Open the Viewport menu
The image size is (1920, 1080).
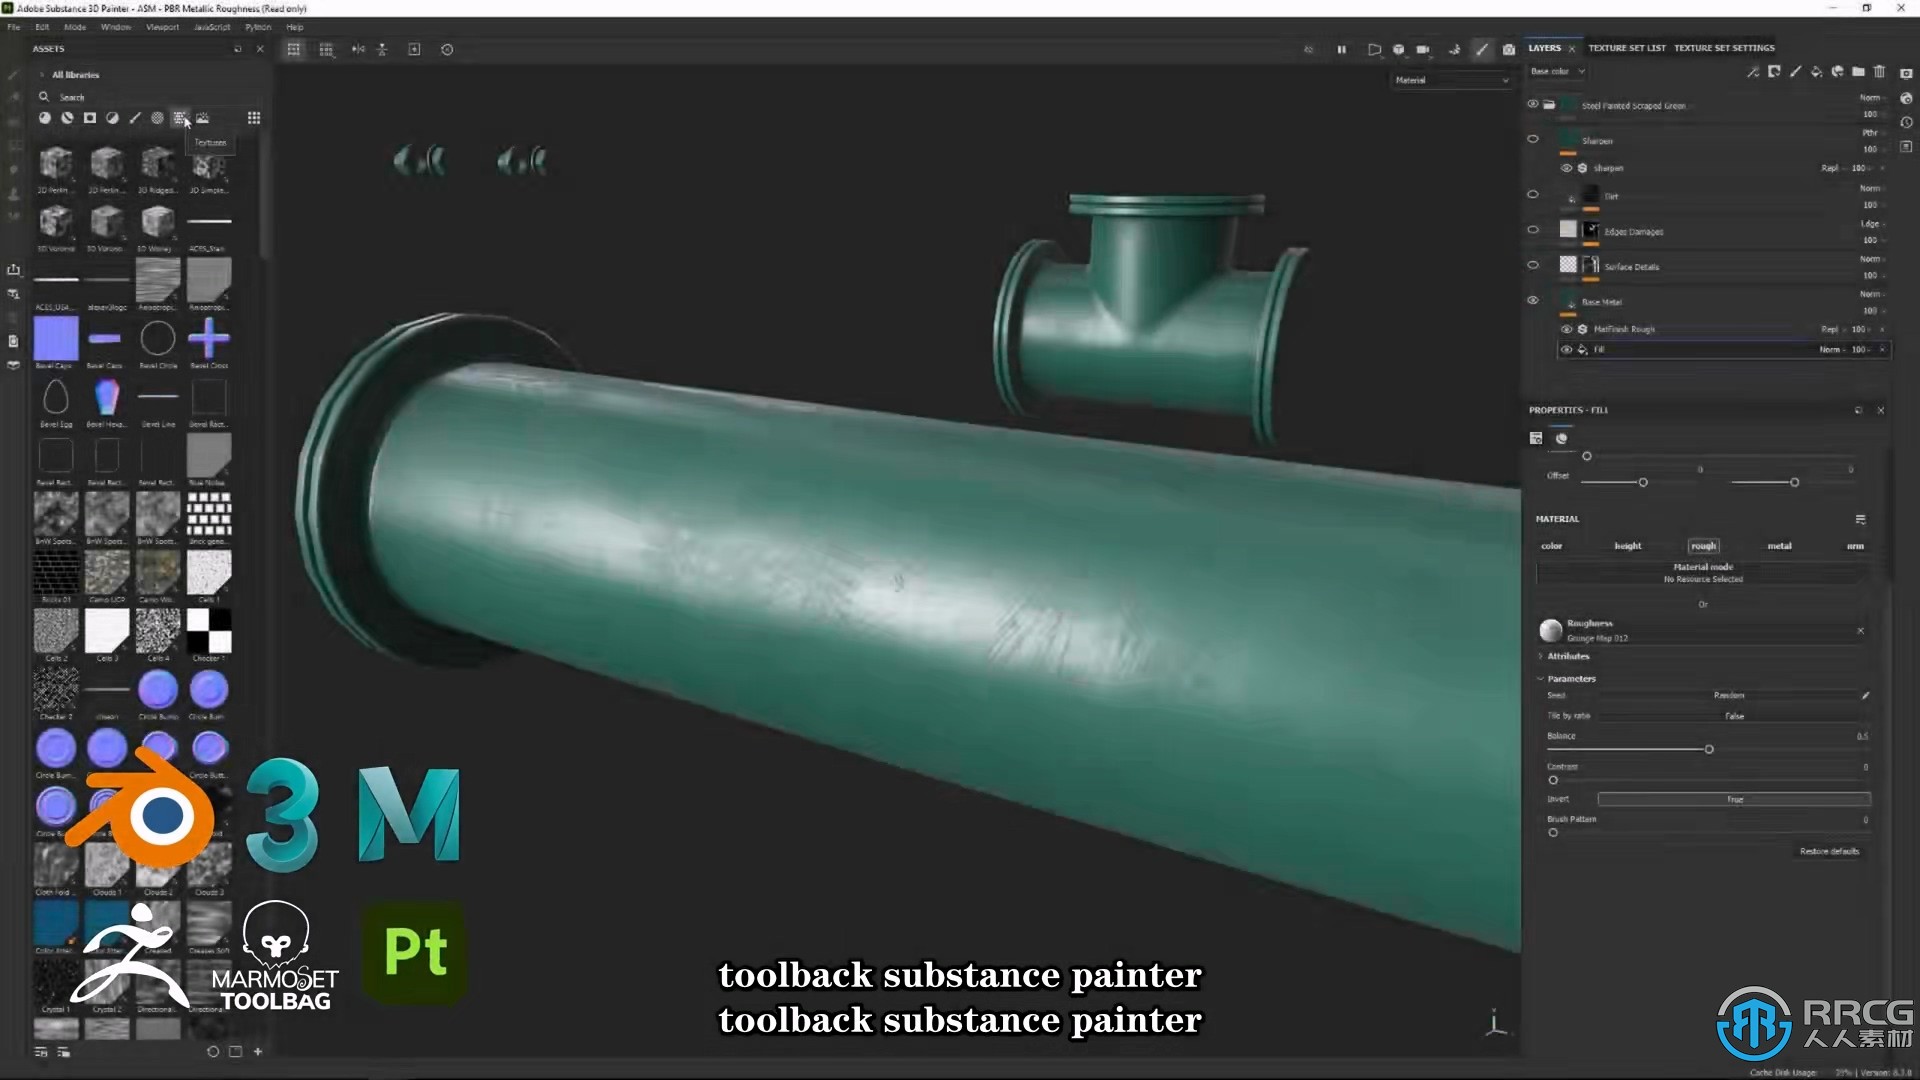coord(162,27)
